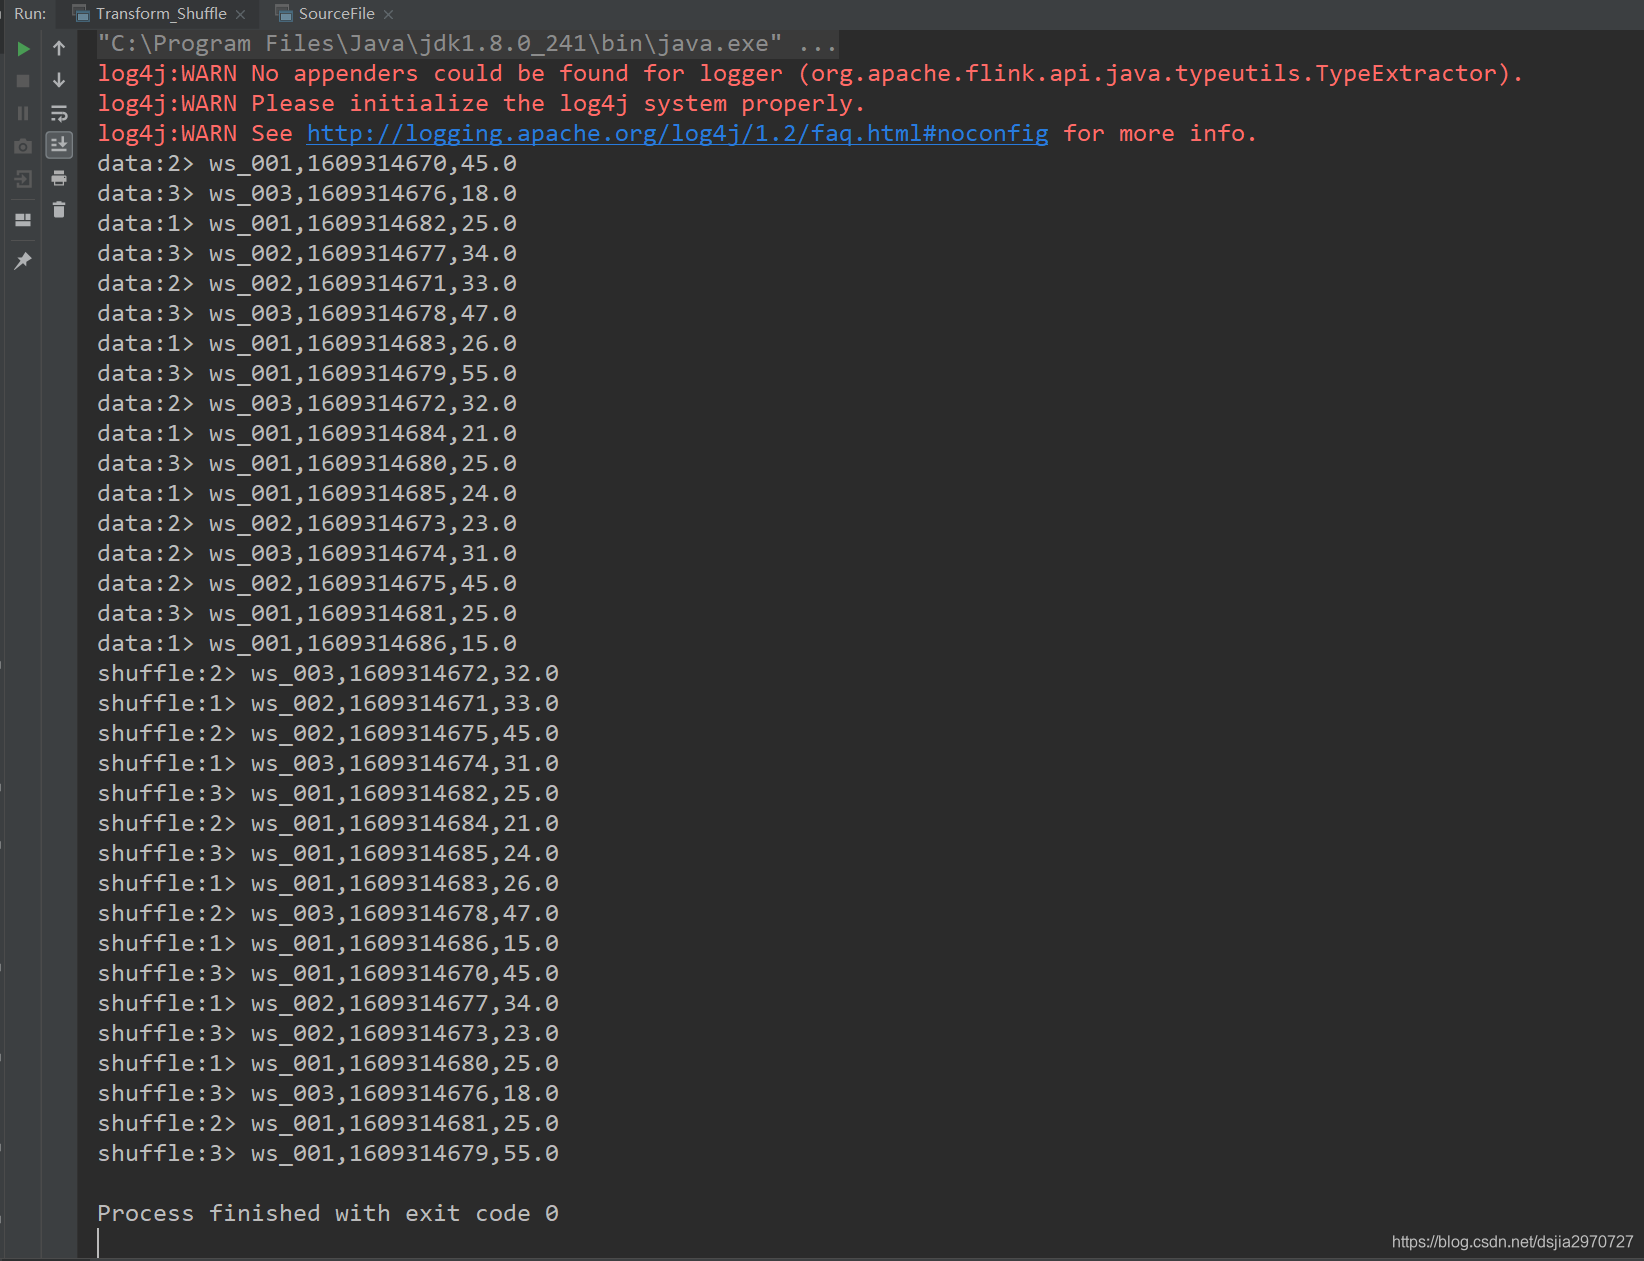This screenshot has height=1261, width=1644.
Task: Click line 'data:1> ws_001,1609314682,25.0'
Action: pyautogui.click(x=307, y=223)
